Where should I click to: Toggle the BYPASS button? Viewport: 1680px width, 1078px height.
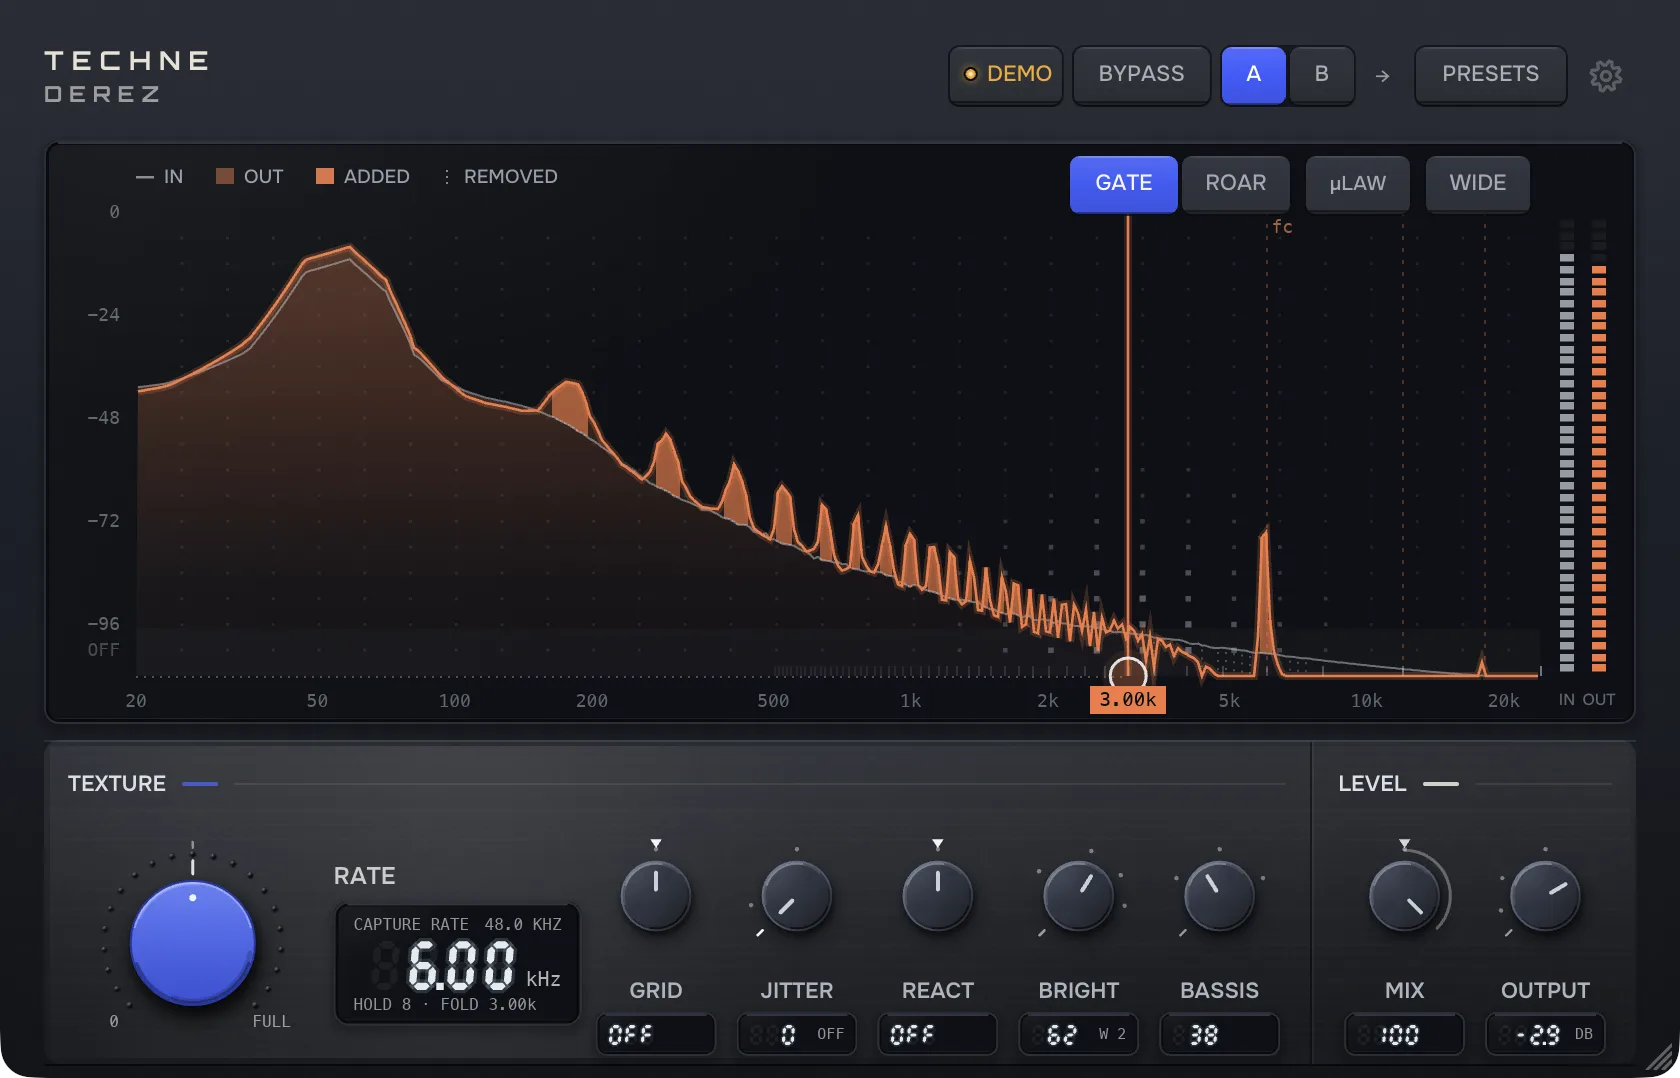click(1141, 74)
